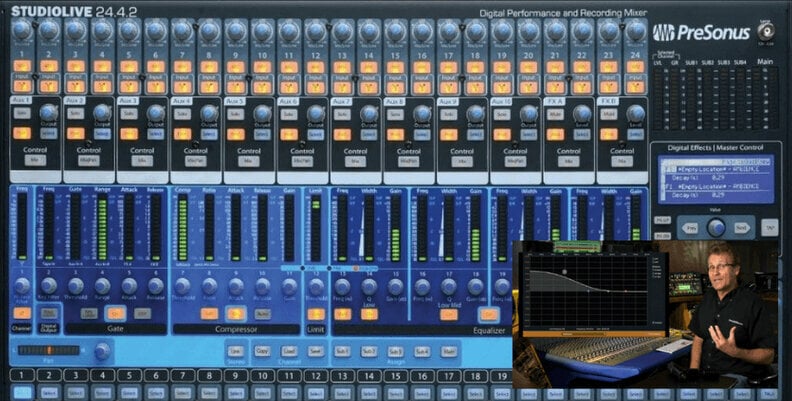Click the PreSonus logo

point(701,33)
